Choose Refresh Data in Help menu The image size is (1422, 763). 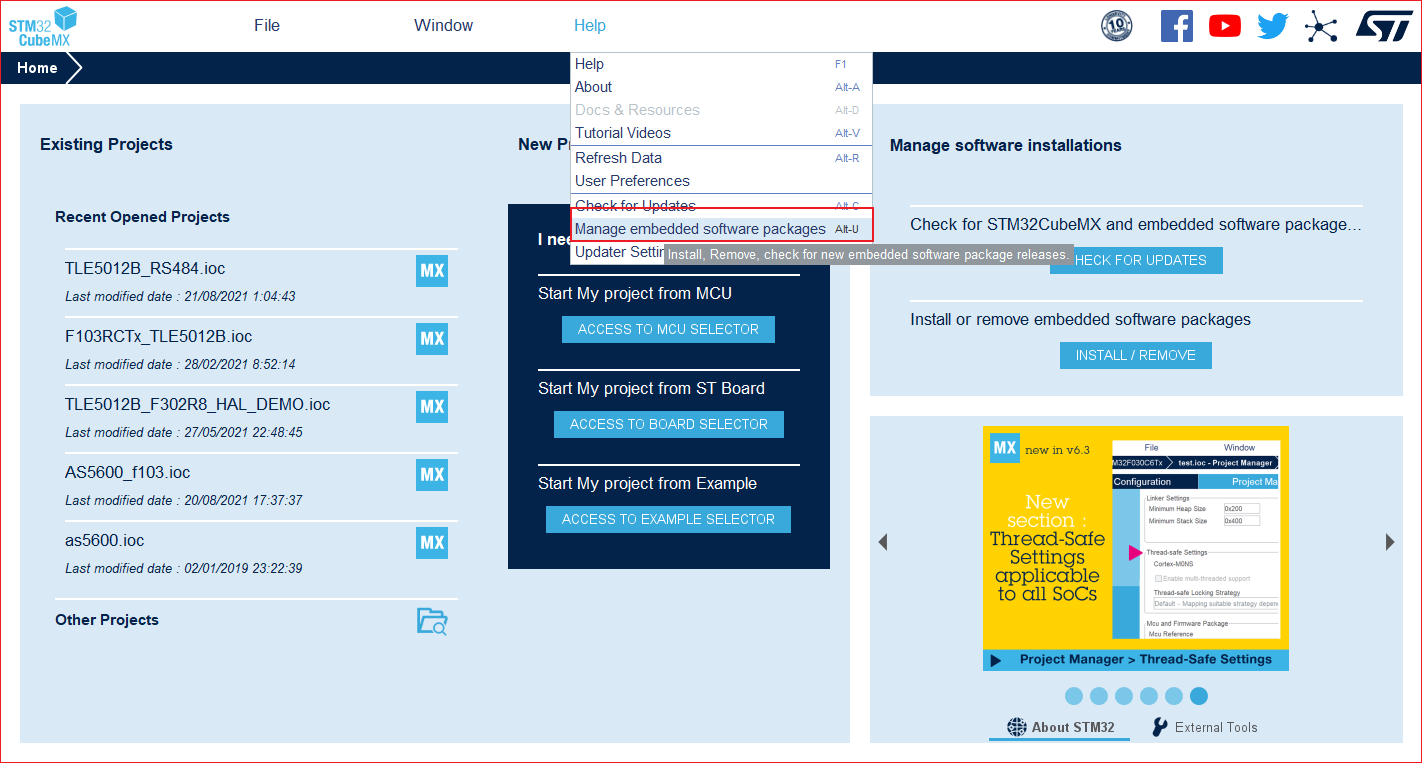[721, 158]
